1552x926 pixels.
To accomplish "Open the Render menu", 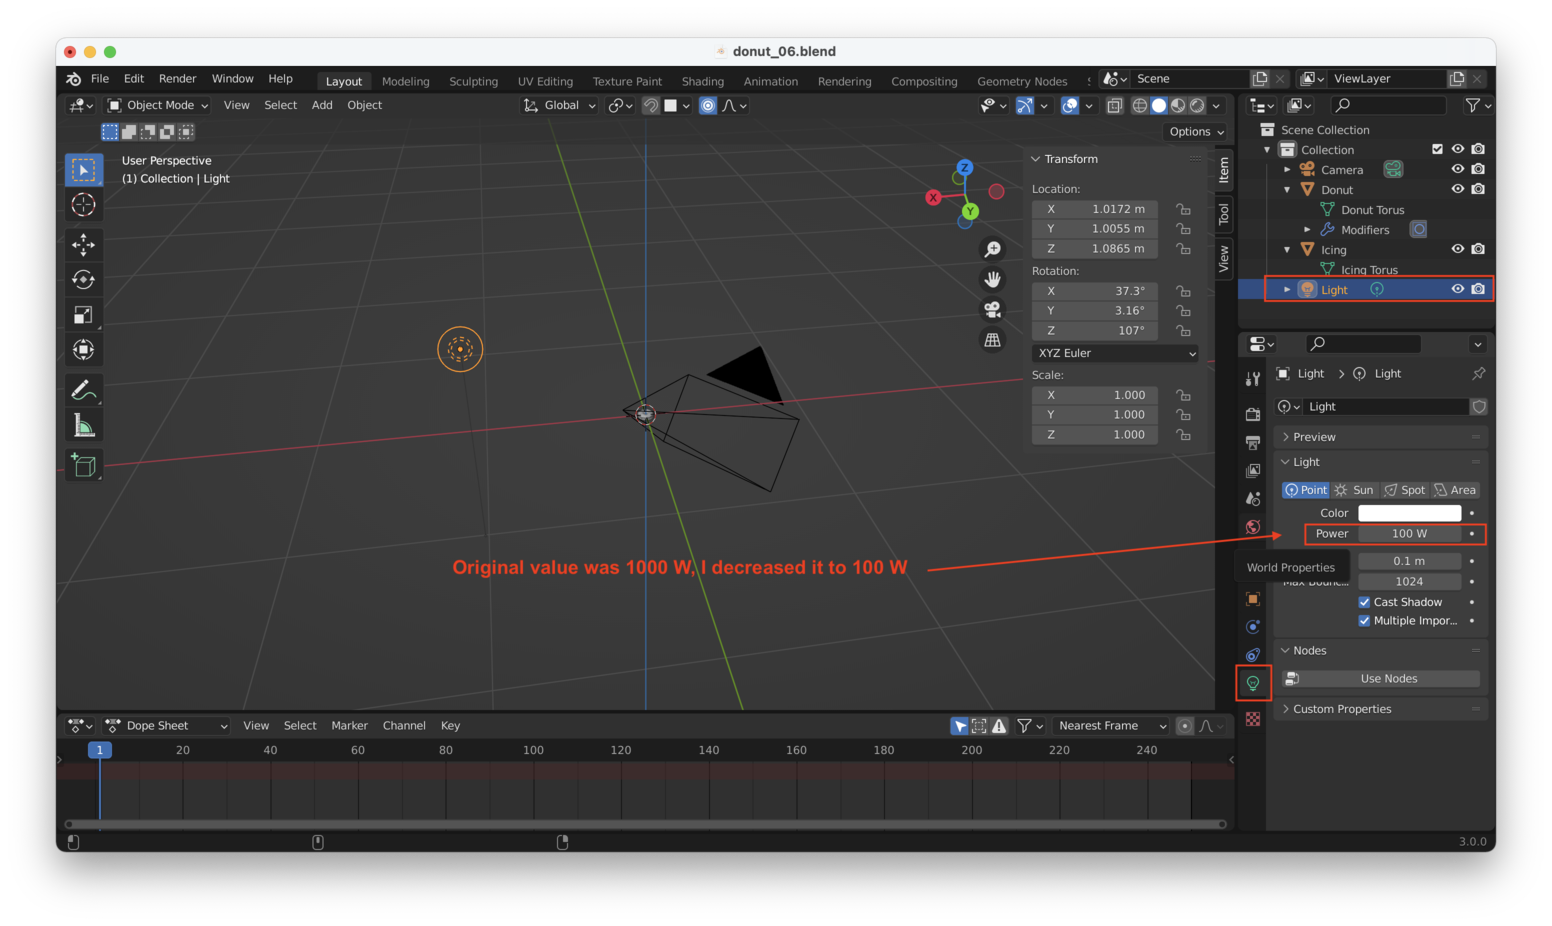I will tap(177, 79).
